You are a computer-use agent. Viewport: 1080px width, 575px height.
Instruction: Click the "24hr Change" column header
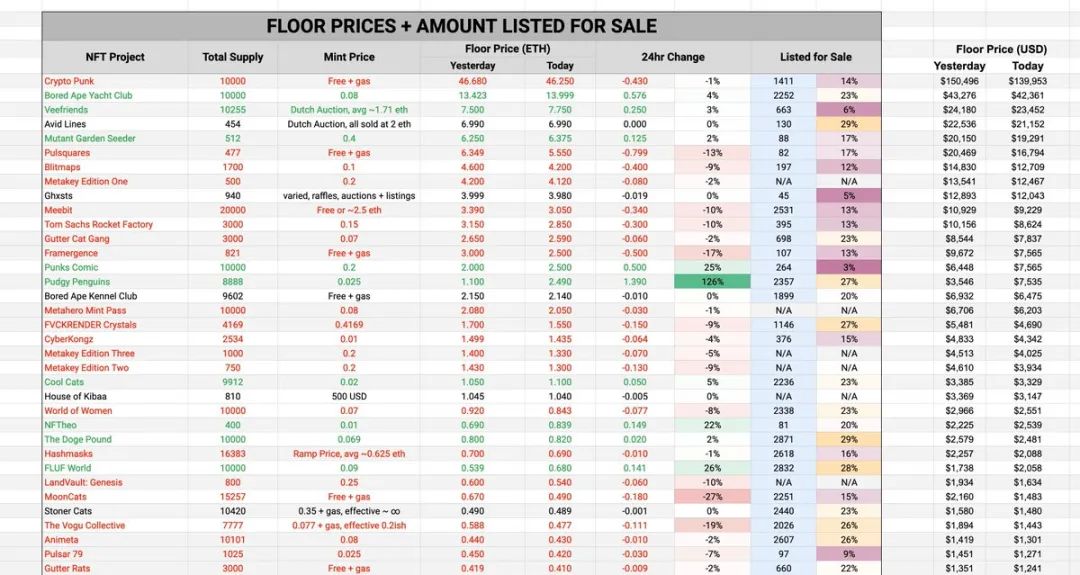[672, 58]
